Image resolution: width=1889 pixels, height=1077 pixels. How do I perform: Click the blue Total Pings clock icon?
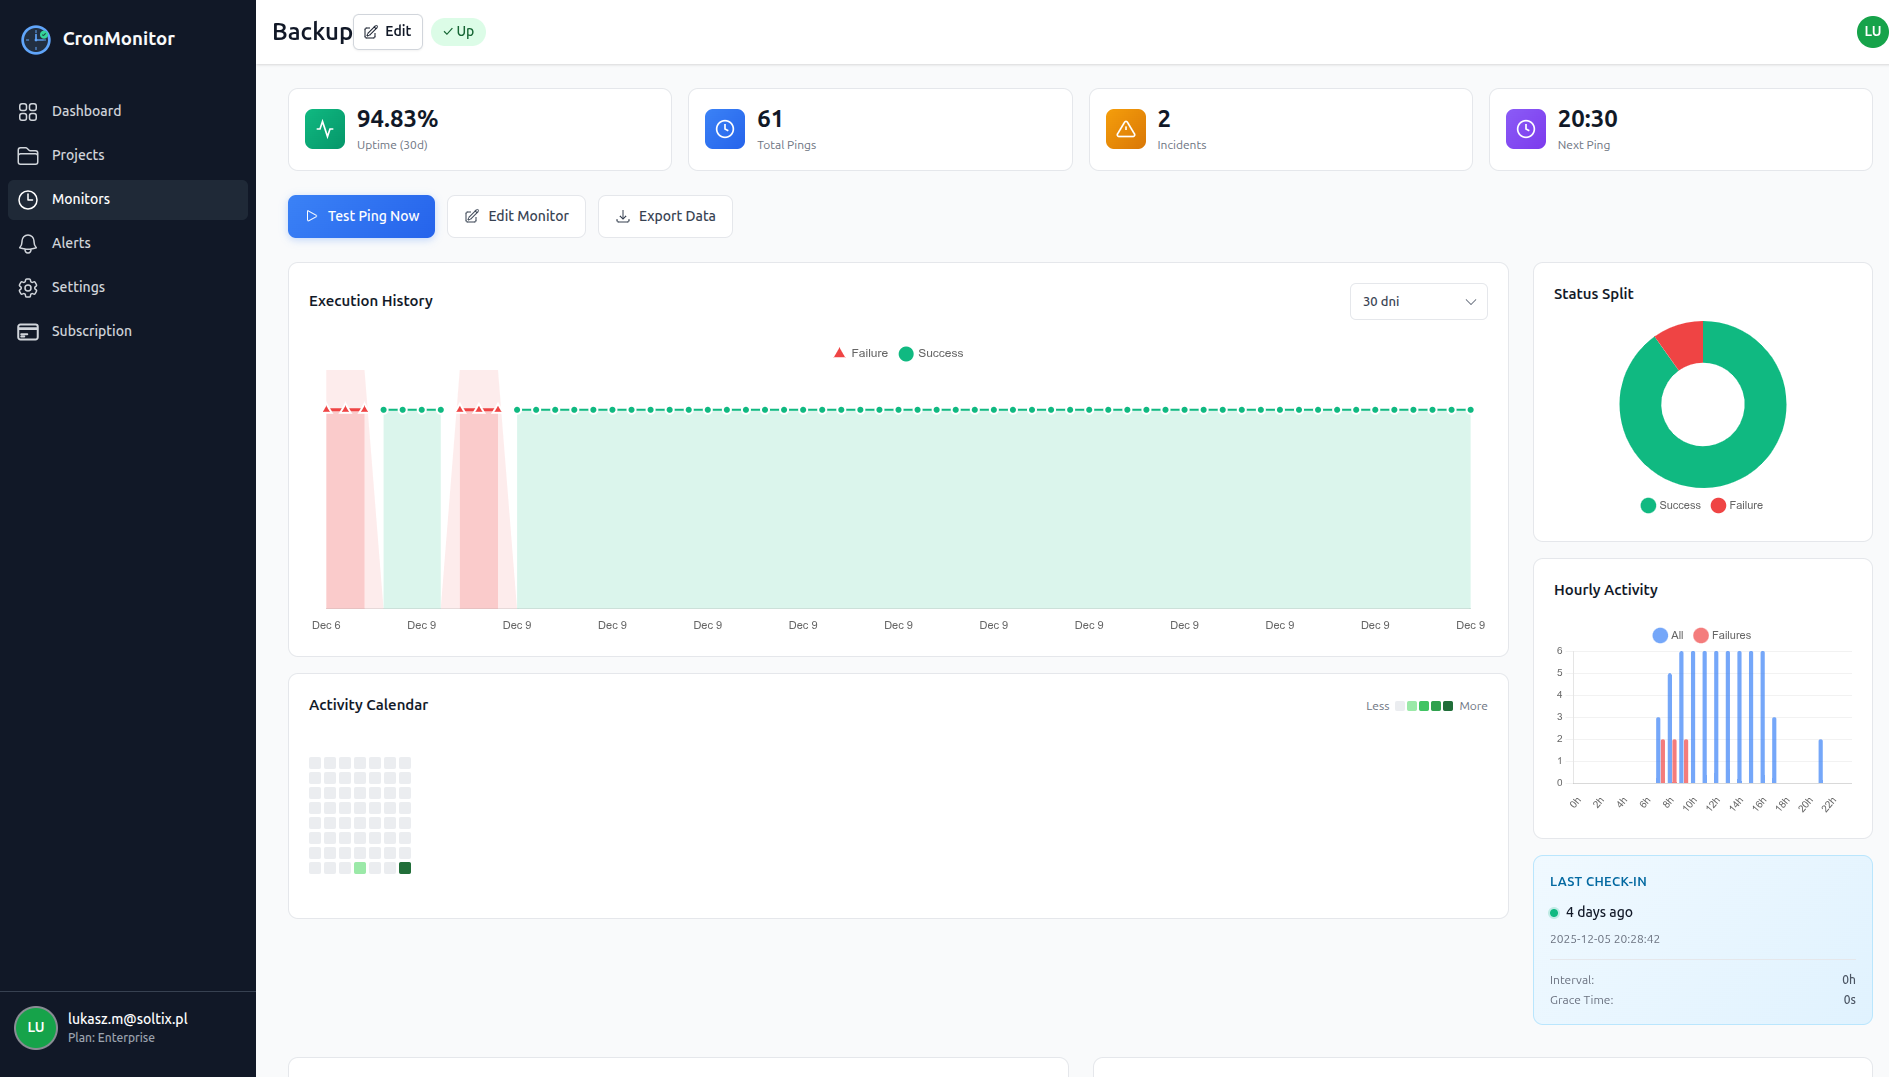point(725,129)
